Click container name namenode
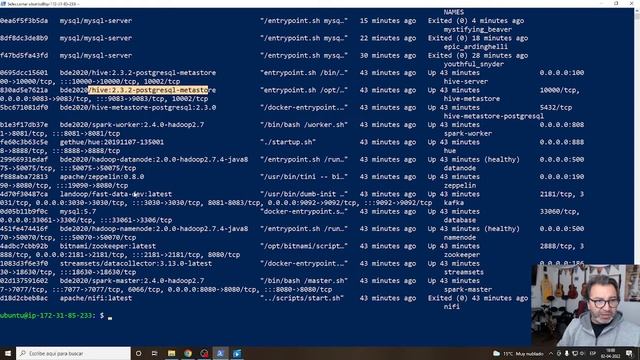 pyautogui.click(x=460, y=237)
